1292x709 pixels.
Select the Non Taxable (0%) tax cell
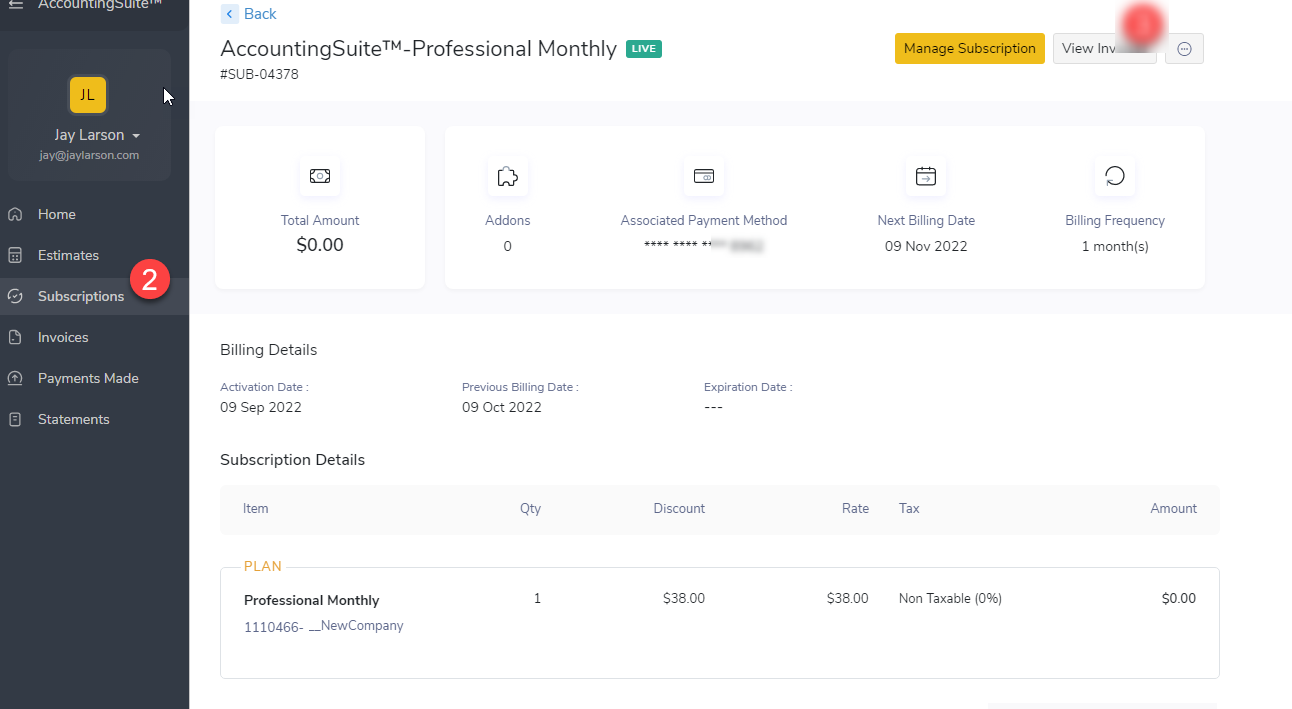(x=950, y=598)
